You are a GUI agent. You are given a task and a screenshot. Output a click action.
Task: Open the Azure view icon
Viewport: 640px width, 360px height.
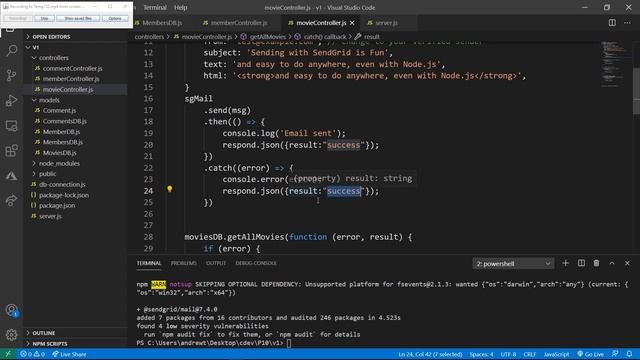tap(11, 176)
